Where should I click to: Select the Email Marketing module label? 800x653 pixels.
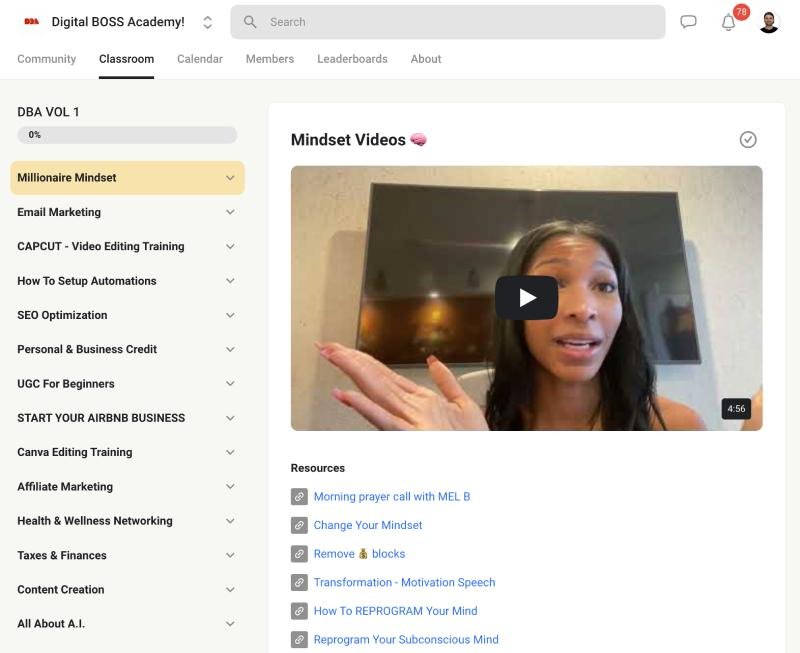pos(59,212)
